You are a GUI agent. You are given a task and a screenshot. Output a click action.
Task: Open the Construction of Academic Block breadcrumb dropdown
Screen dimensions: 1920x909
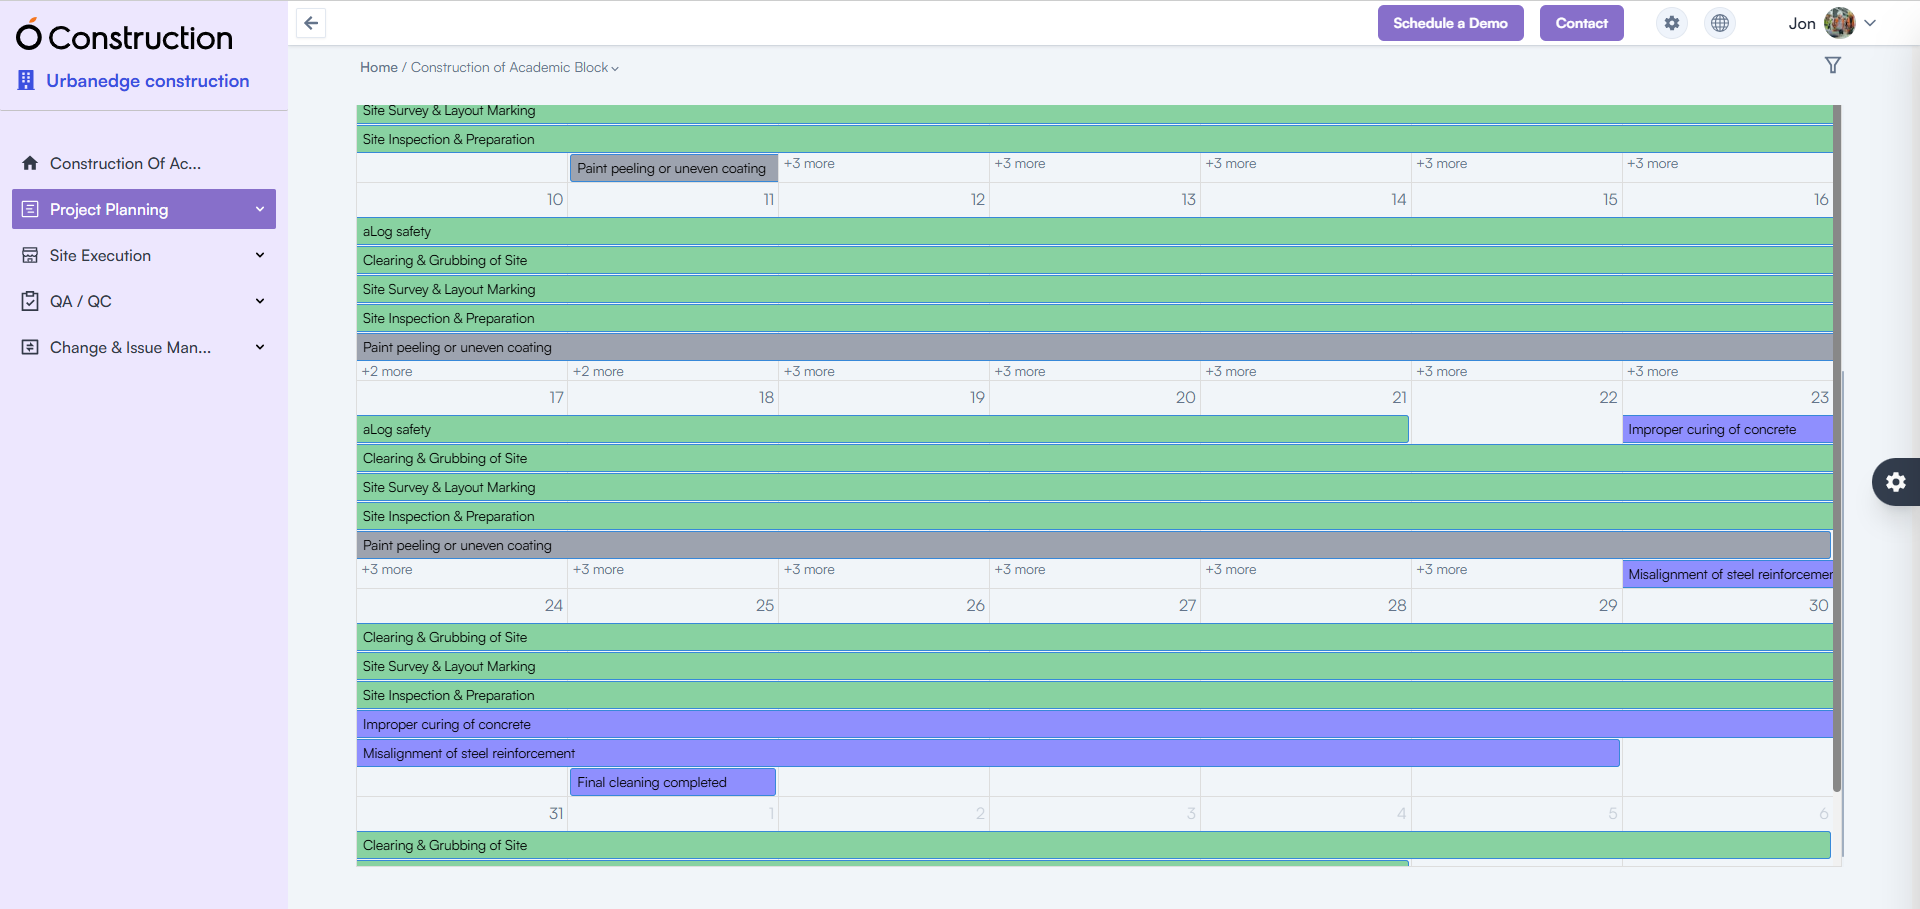coord(614,68)
